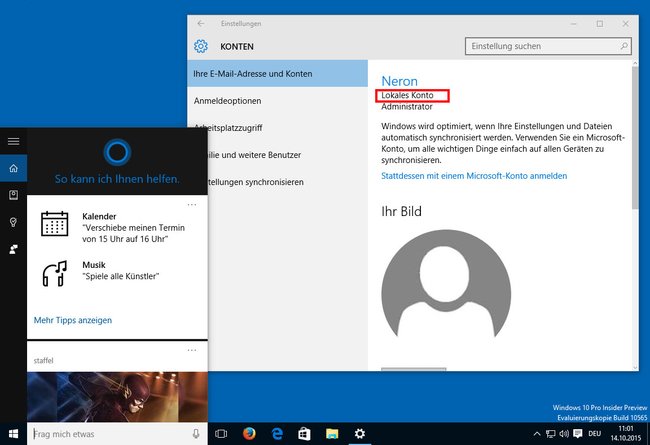
Task: Click Administrator label under Neron
Action: point(407,107)
